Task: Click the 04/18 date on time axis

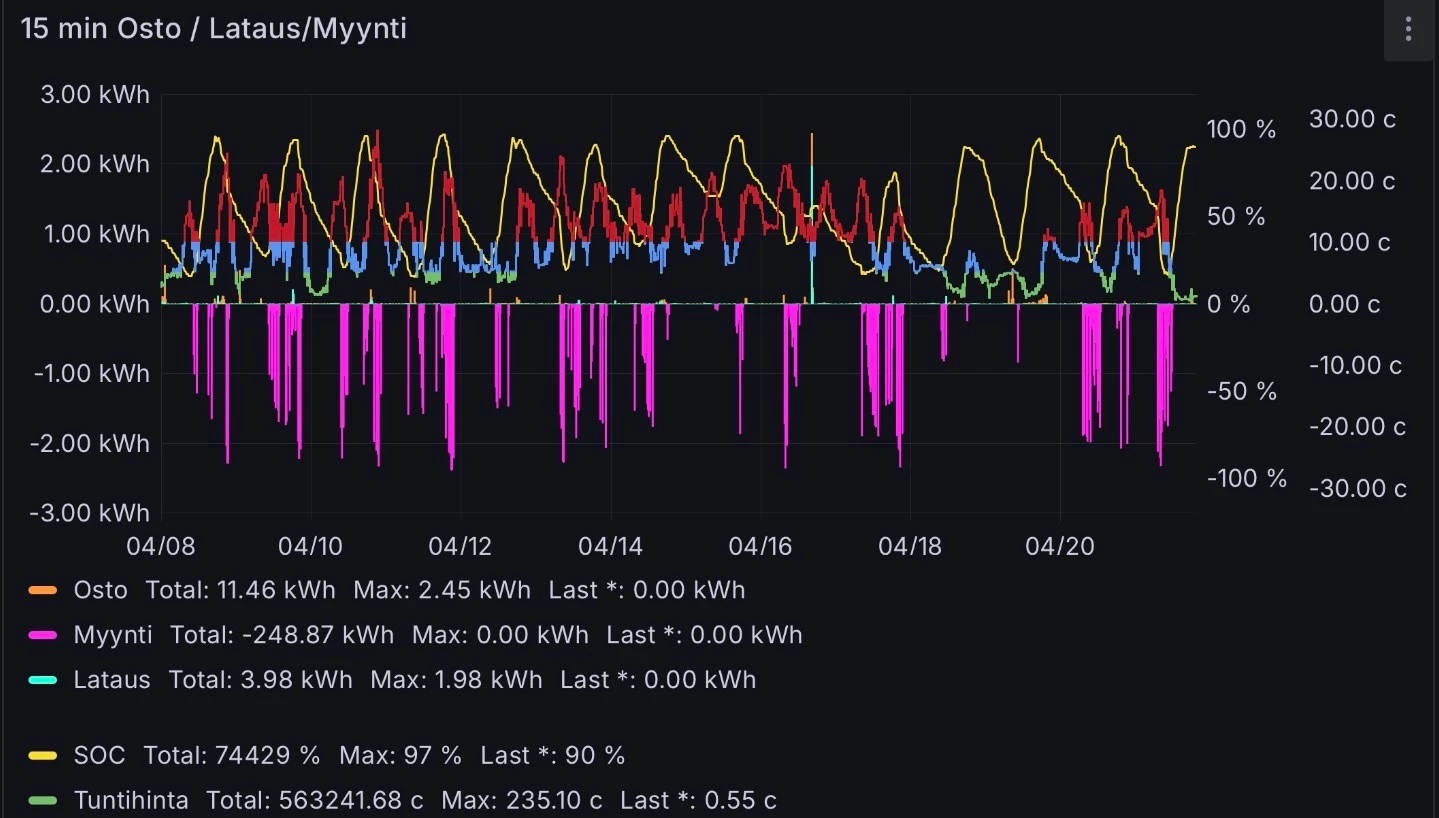Action: click(x=910, y=546)
